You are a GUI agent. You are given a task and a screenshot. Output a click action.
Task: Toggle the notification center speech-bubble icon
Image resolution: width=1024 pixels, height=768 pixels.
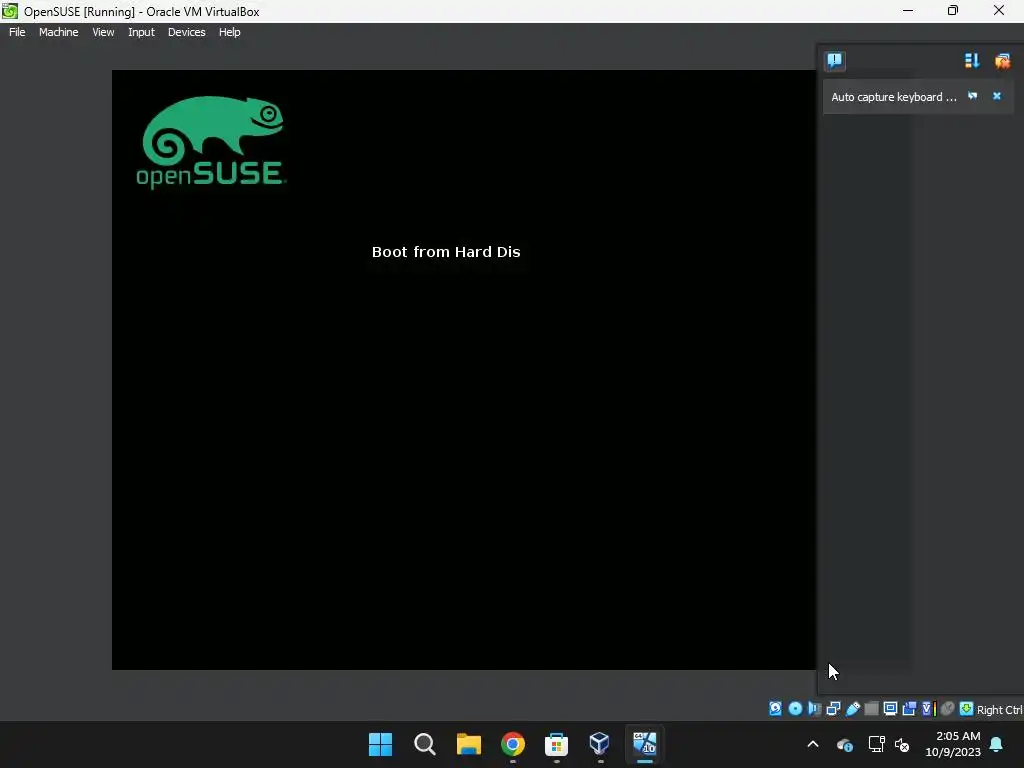click(835, 61)
